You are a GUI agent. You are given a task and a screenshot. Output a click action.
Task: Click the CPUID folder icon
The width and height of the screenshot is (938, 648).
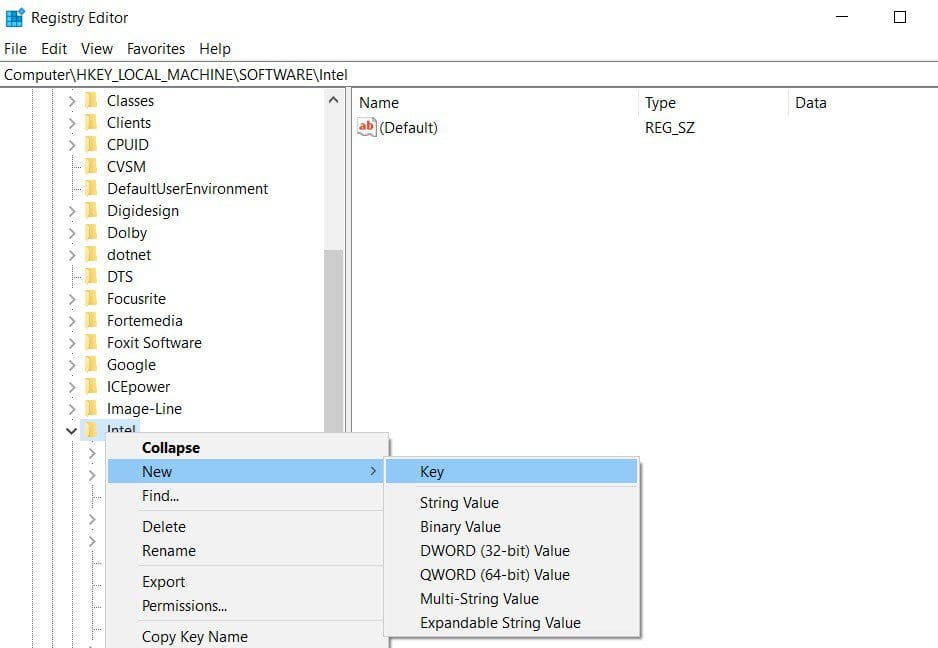92,145
